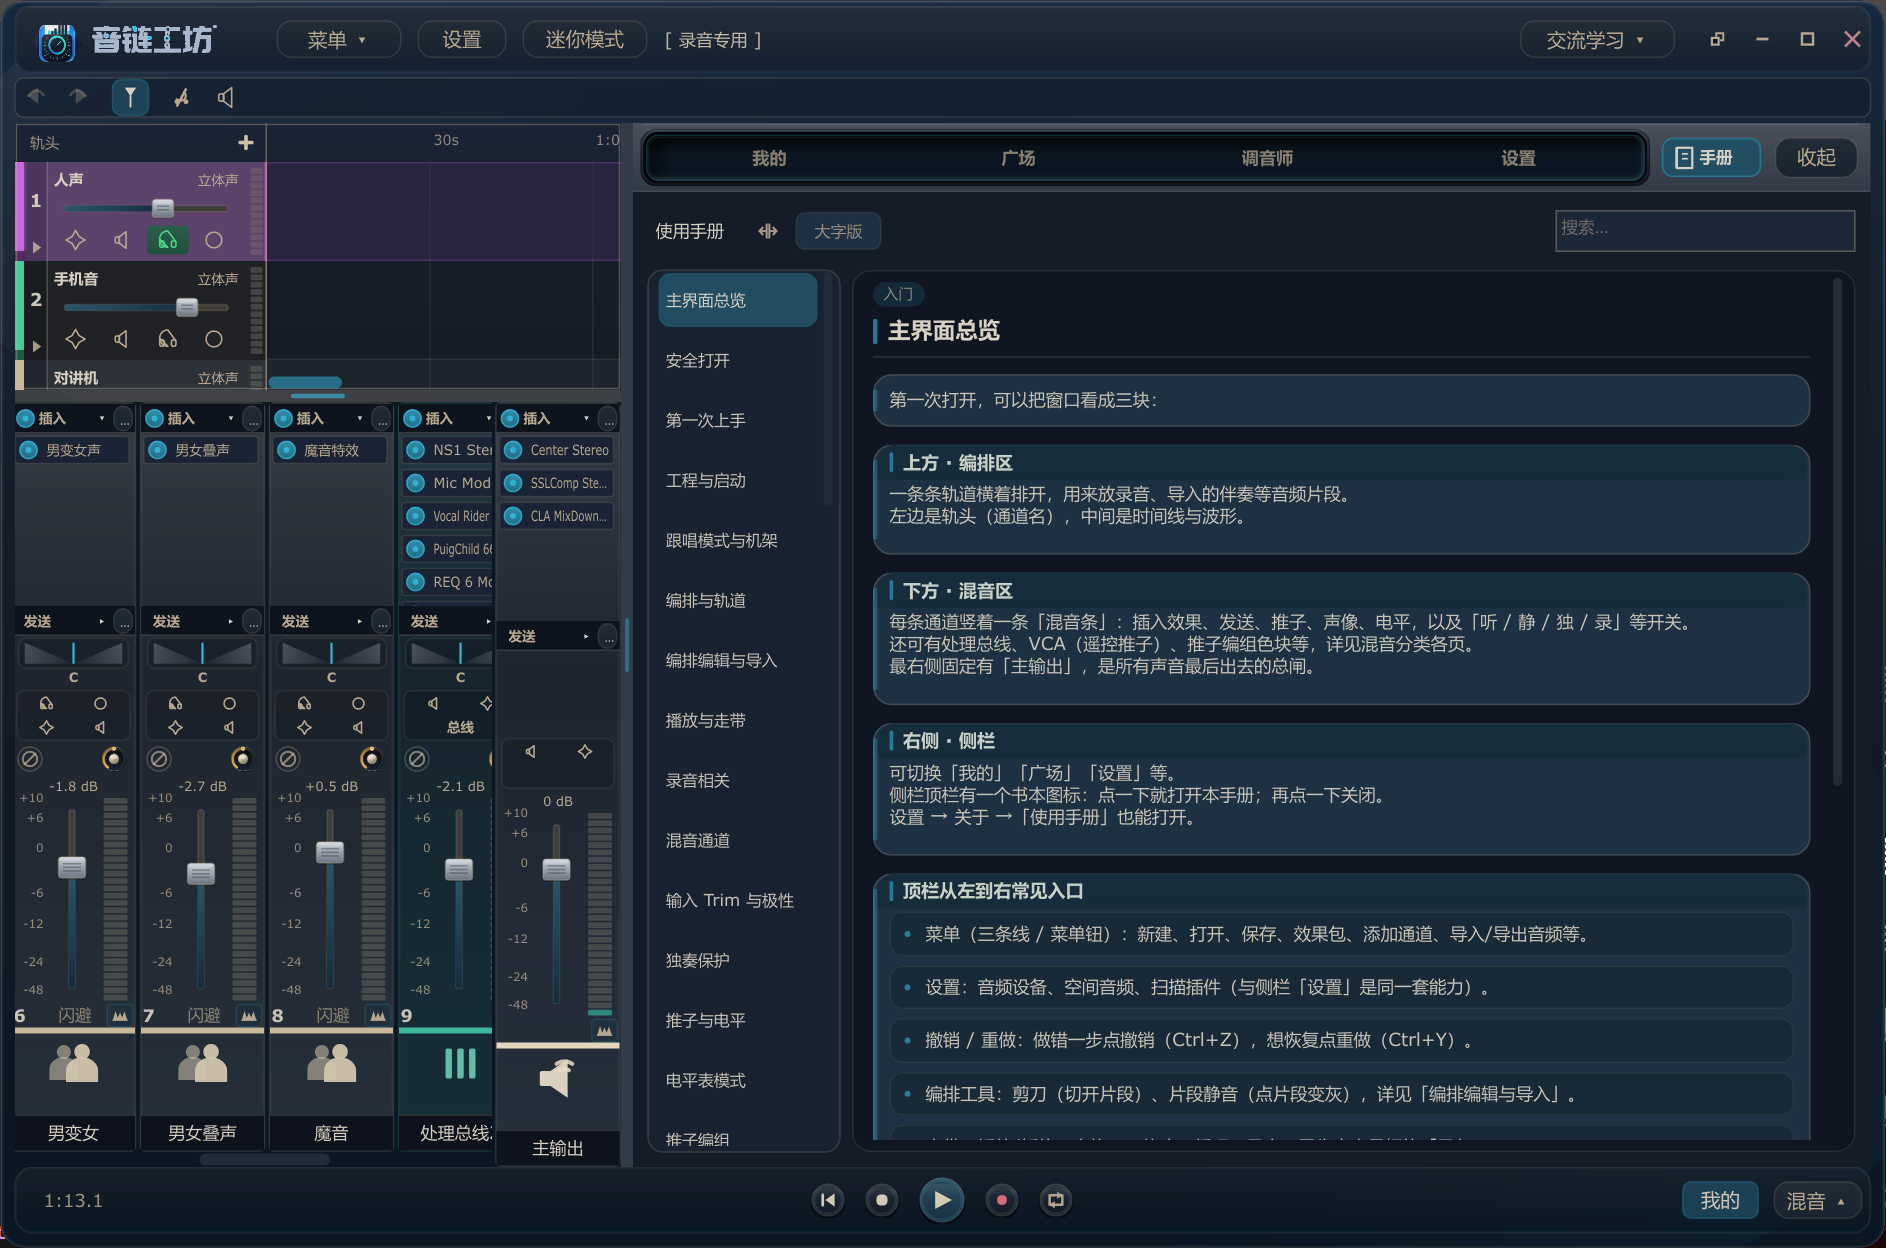Open the 菜单 dropdown
Screen dimensions: 1886x1248
[338, 40]
